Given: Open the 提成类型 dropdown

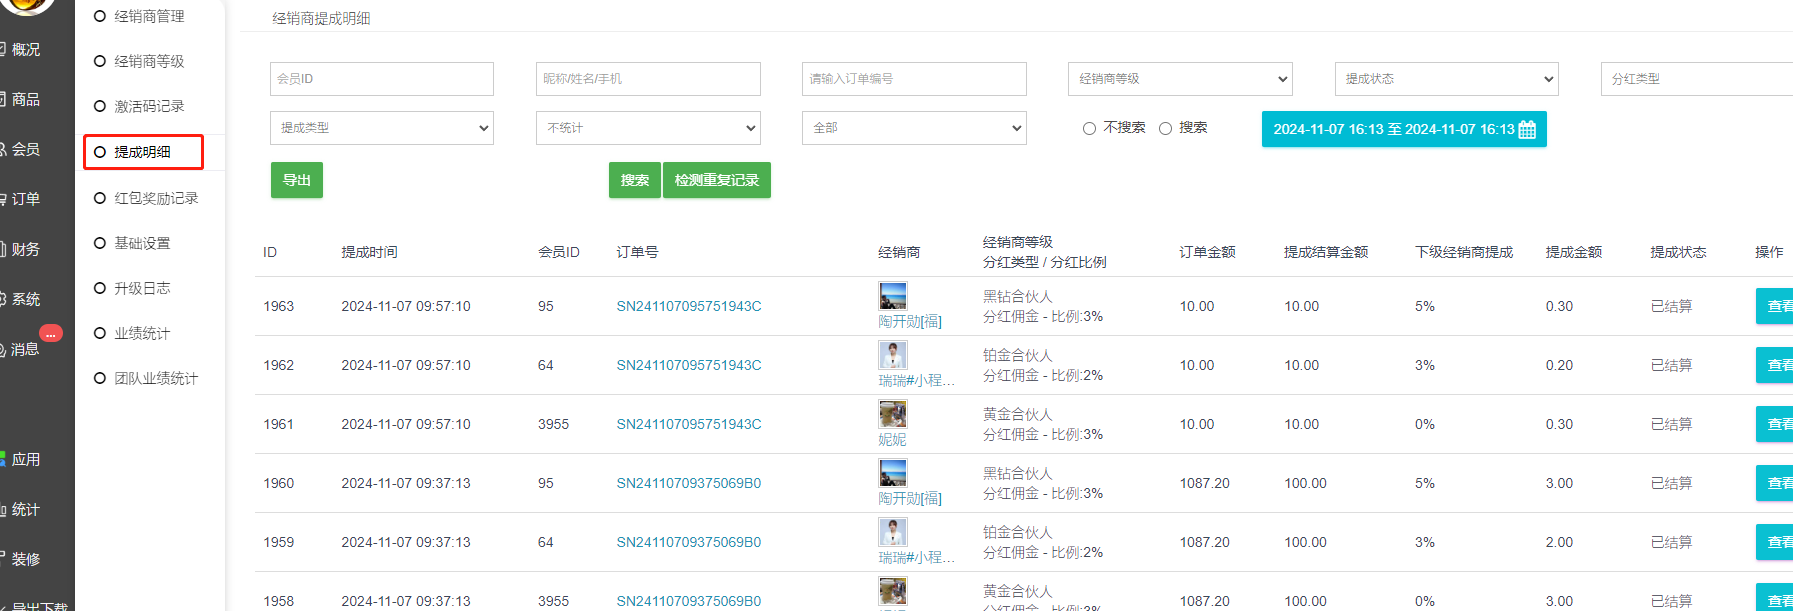Looking at the screenshot, I should pyautogui.click(x=382, y=128).
